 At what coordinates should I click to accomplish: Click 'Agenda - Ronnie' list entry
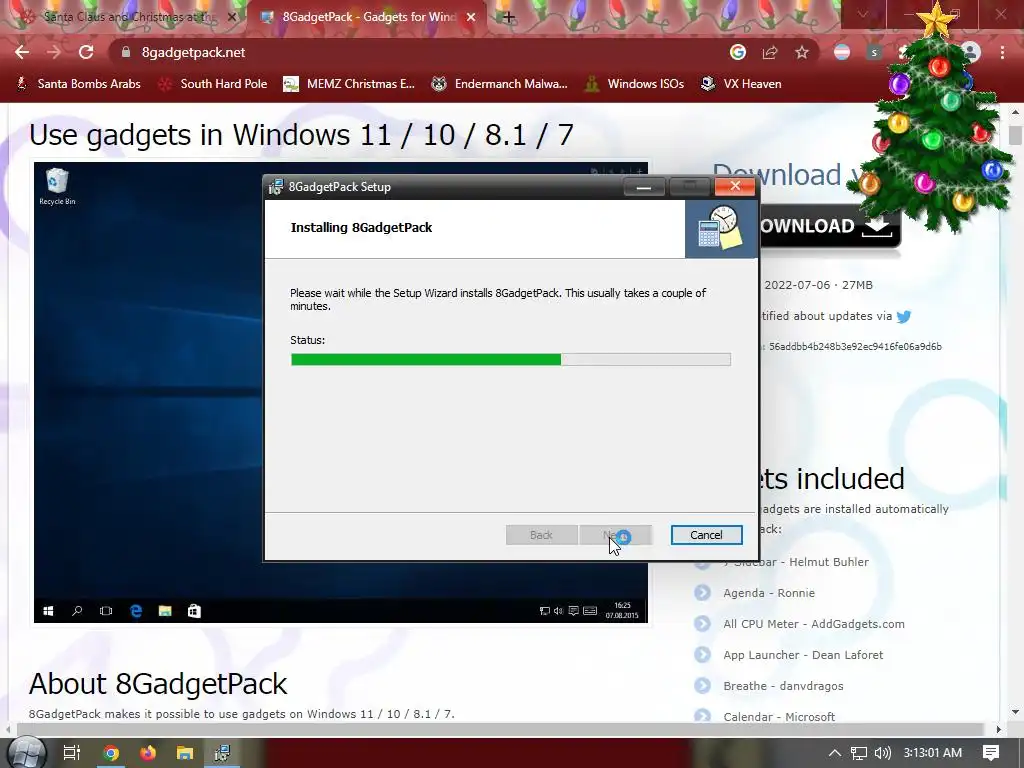pos(769,593)
